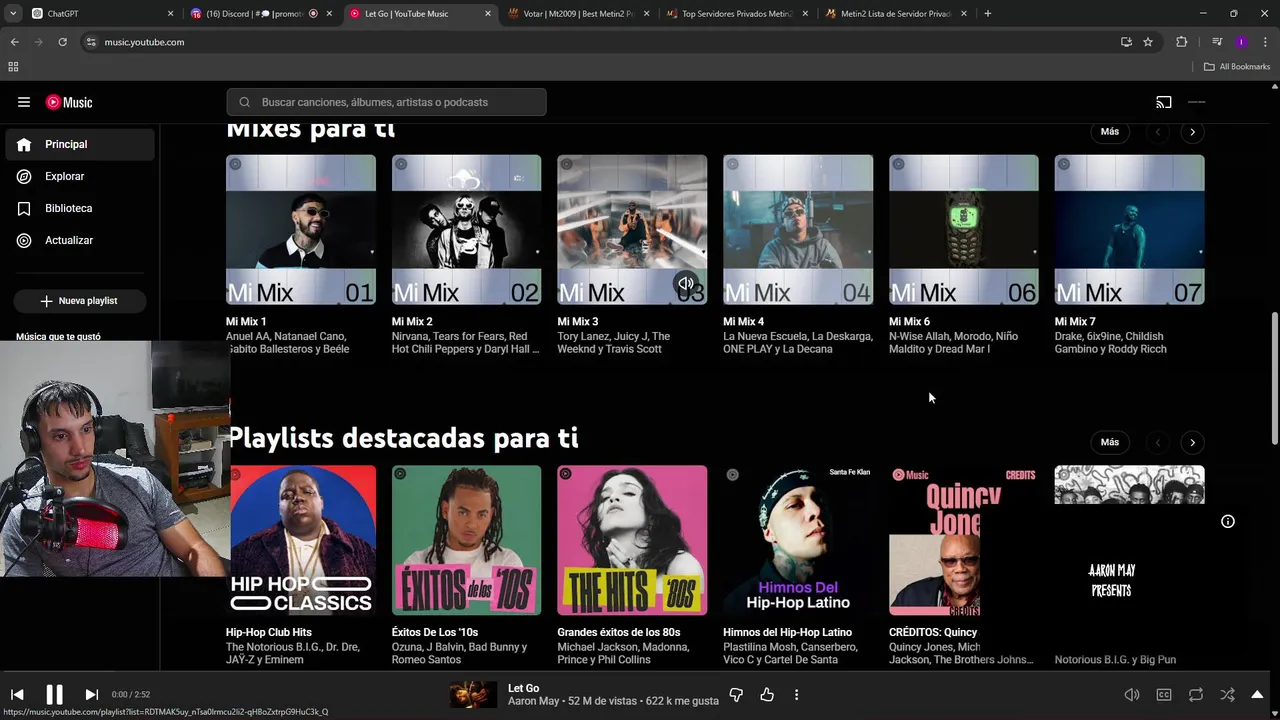Switch to Metin2 Lista de Servidor tab
1280x720 pixels.
[895, 14]
